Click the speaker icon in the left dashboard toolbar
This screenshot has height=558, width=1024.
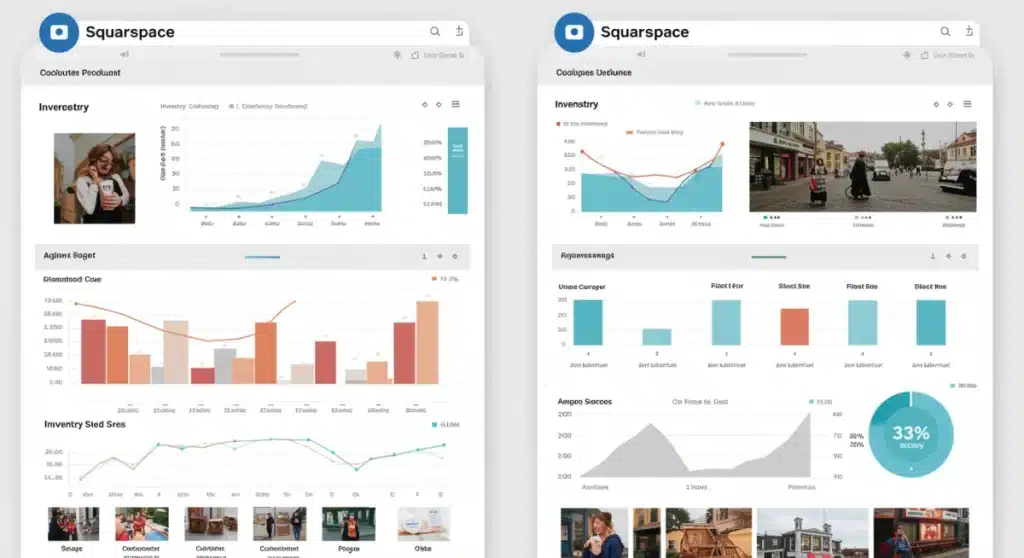point(124,54)
